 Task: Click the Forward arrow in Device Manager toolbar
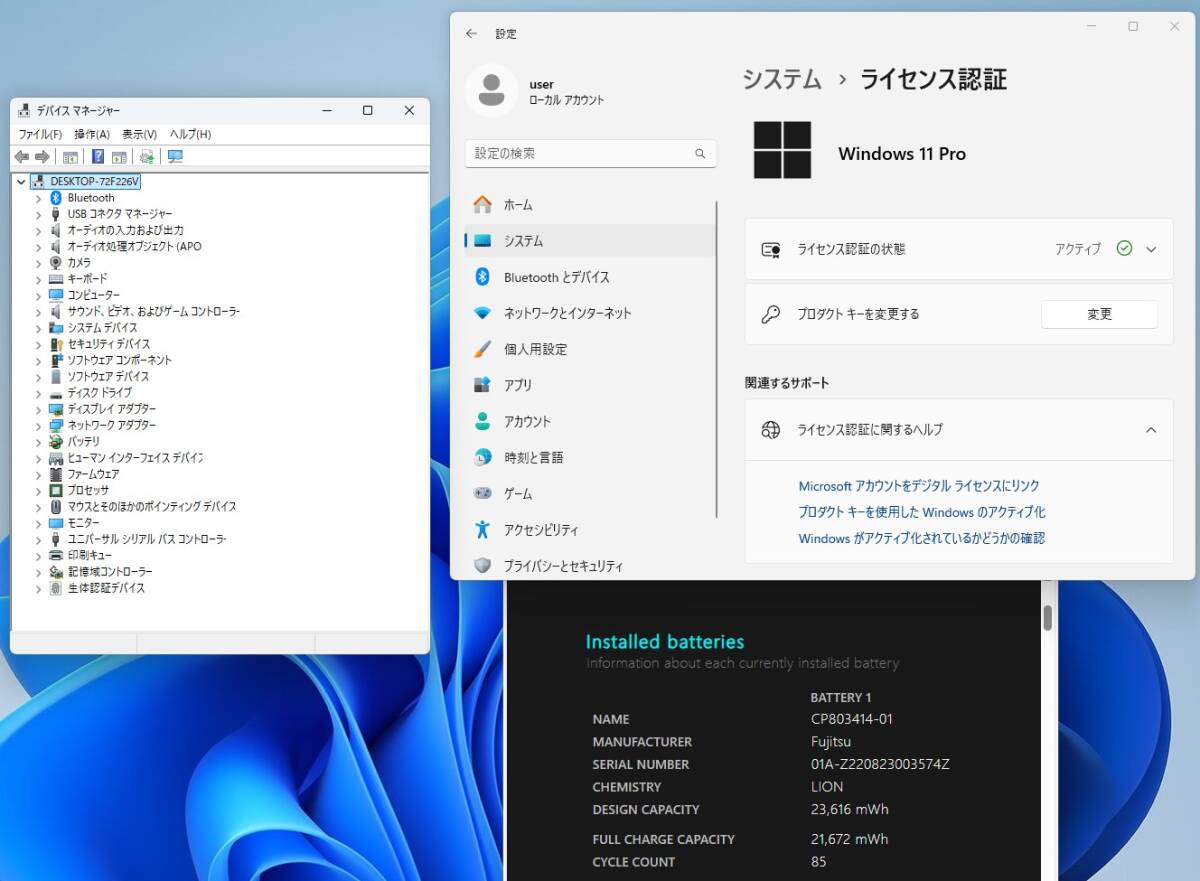coord(42,157)
